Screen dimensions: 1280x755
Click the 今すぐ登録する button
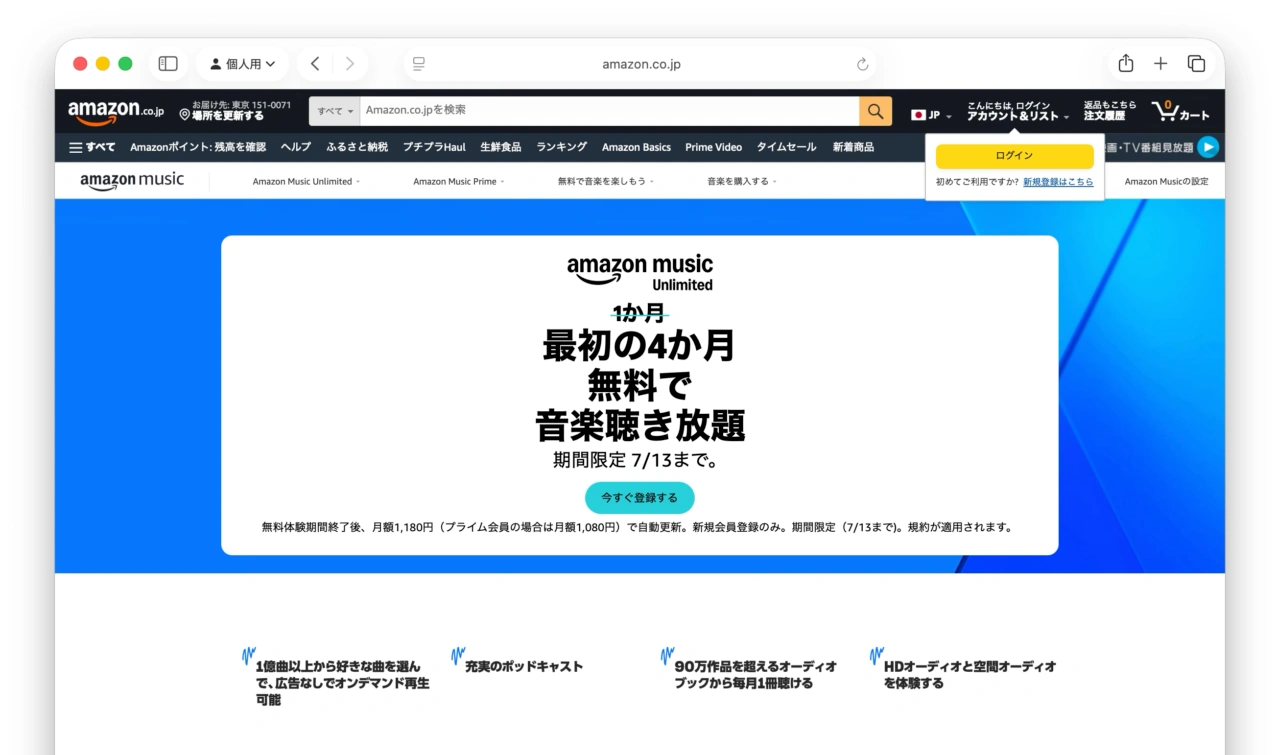(639, 497)
